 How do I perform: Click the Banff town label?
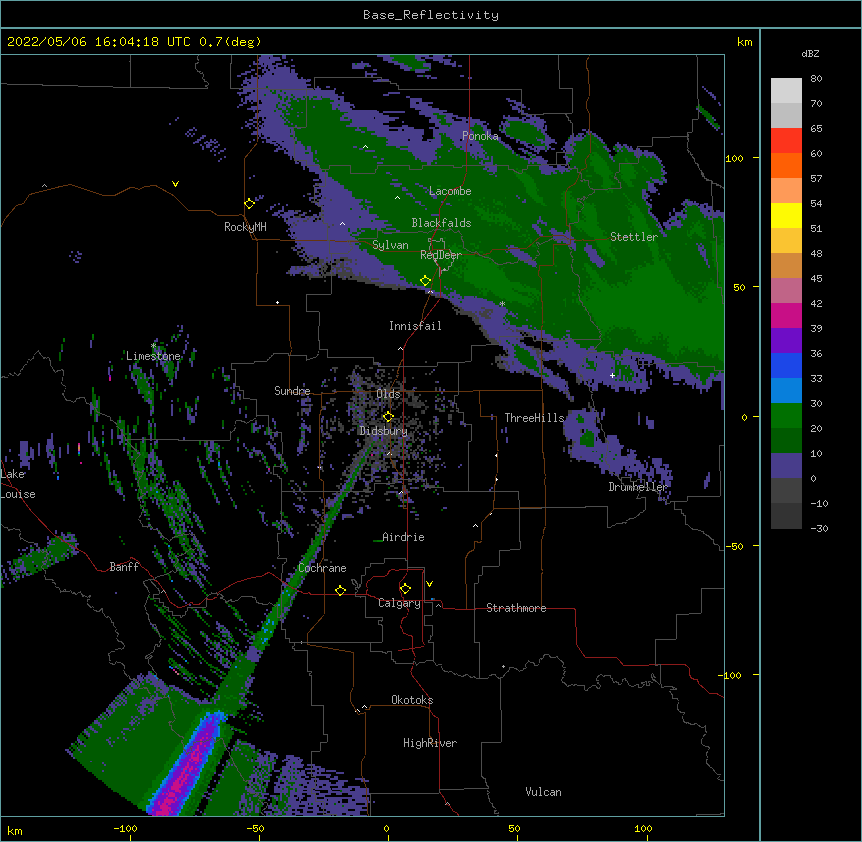124,567
